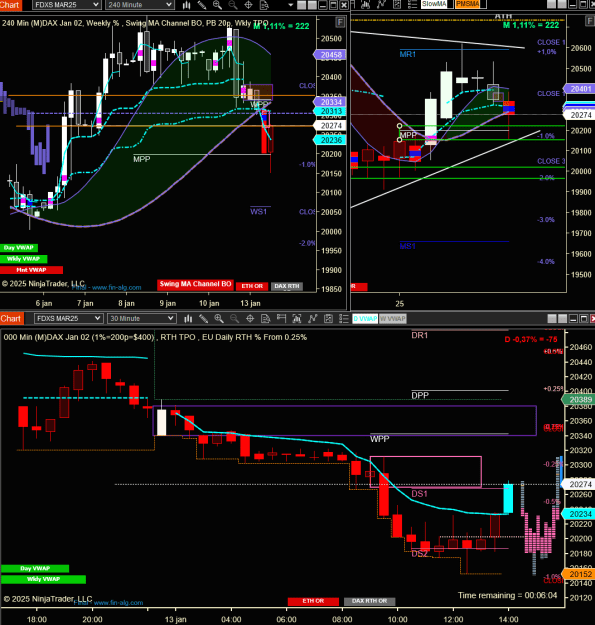Toggle Day VWAP on 240 Minute chart
The width and height of the screenshot is (595, 625).
(19, 248)
